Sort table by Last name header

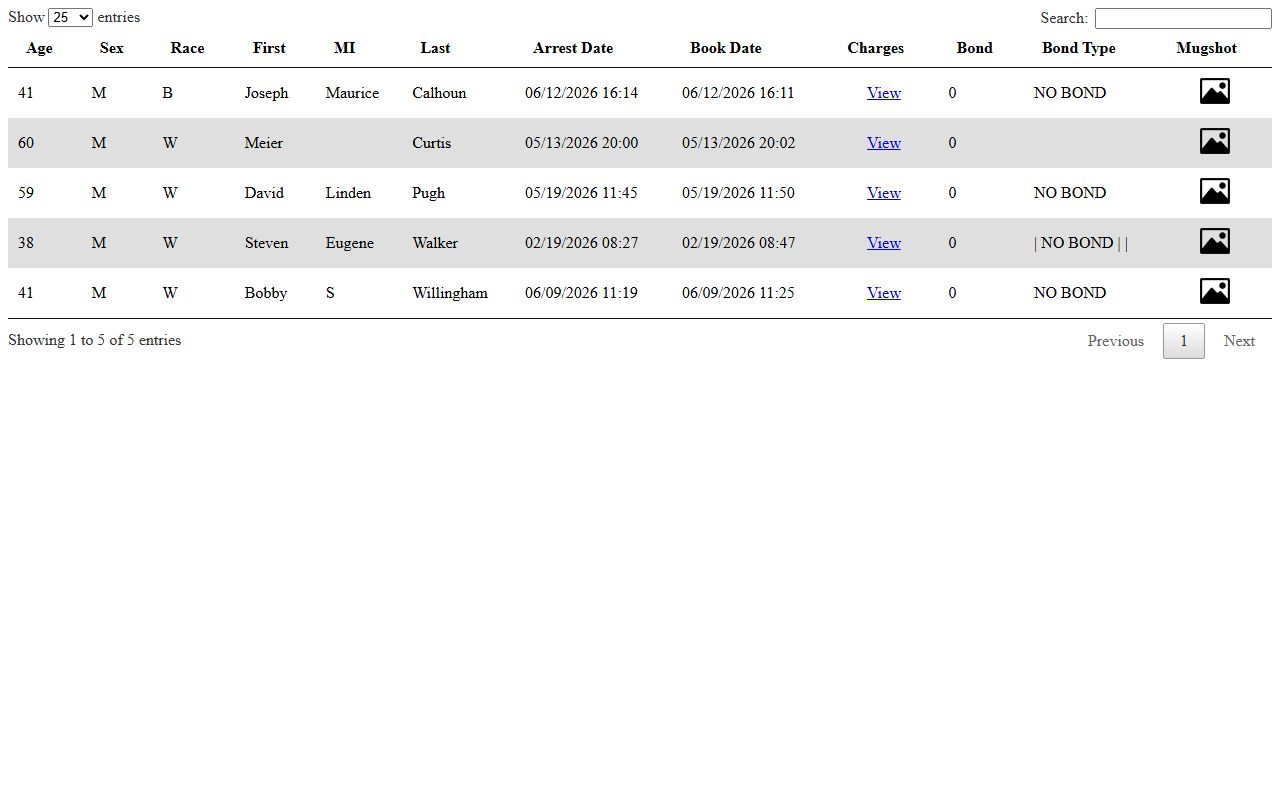(435, 48)
